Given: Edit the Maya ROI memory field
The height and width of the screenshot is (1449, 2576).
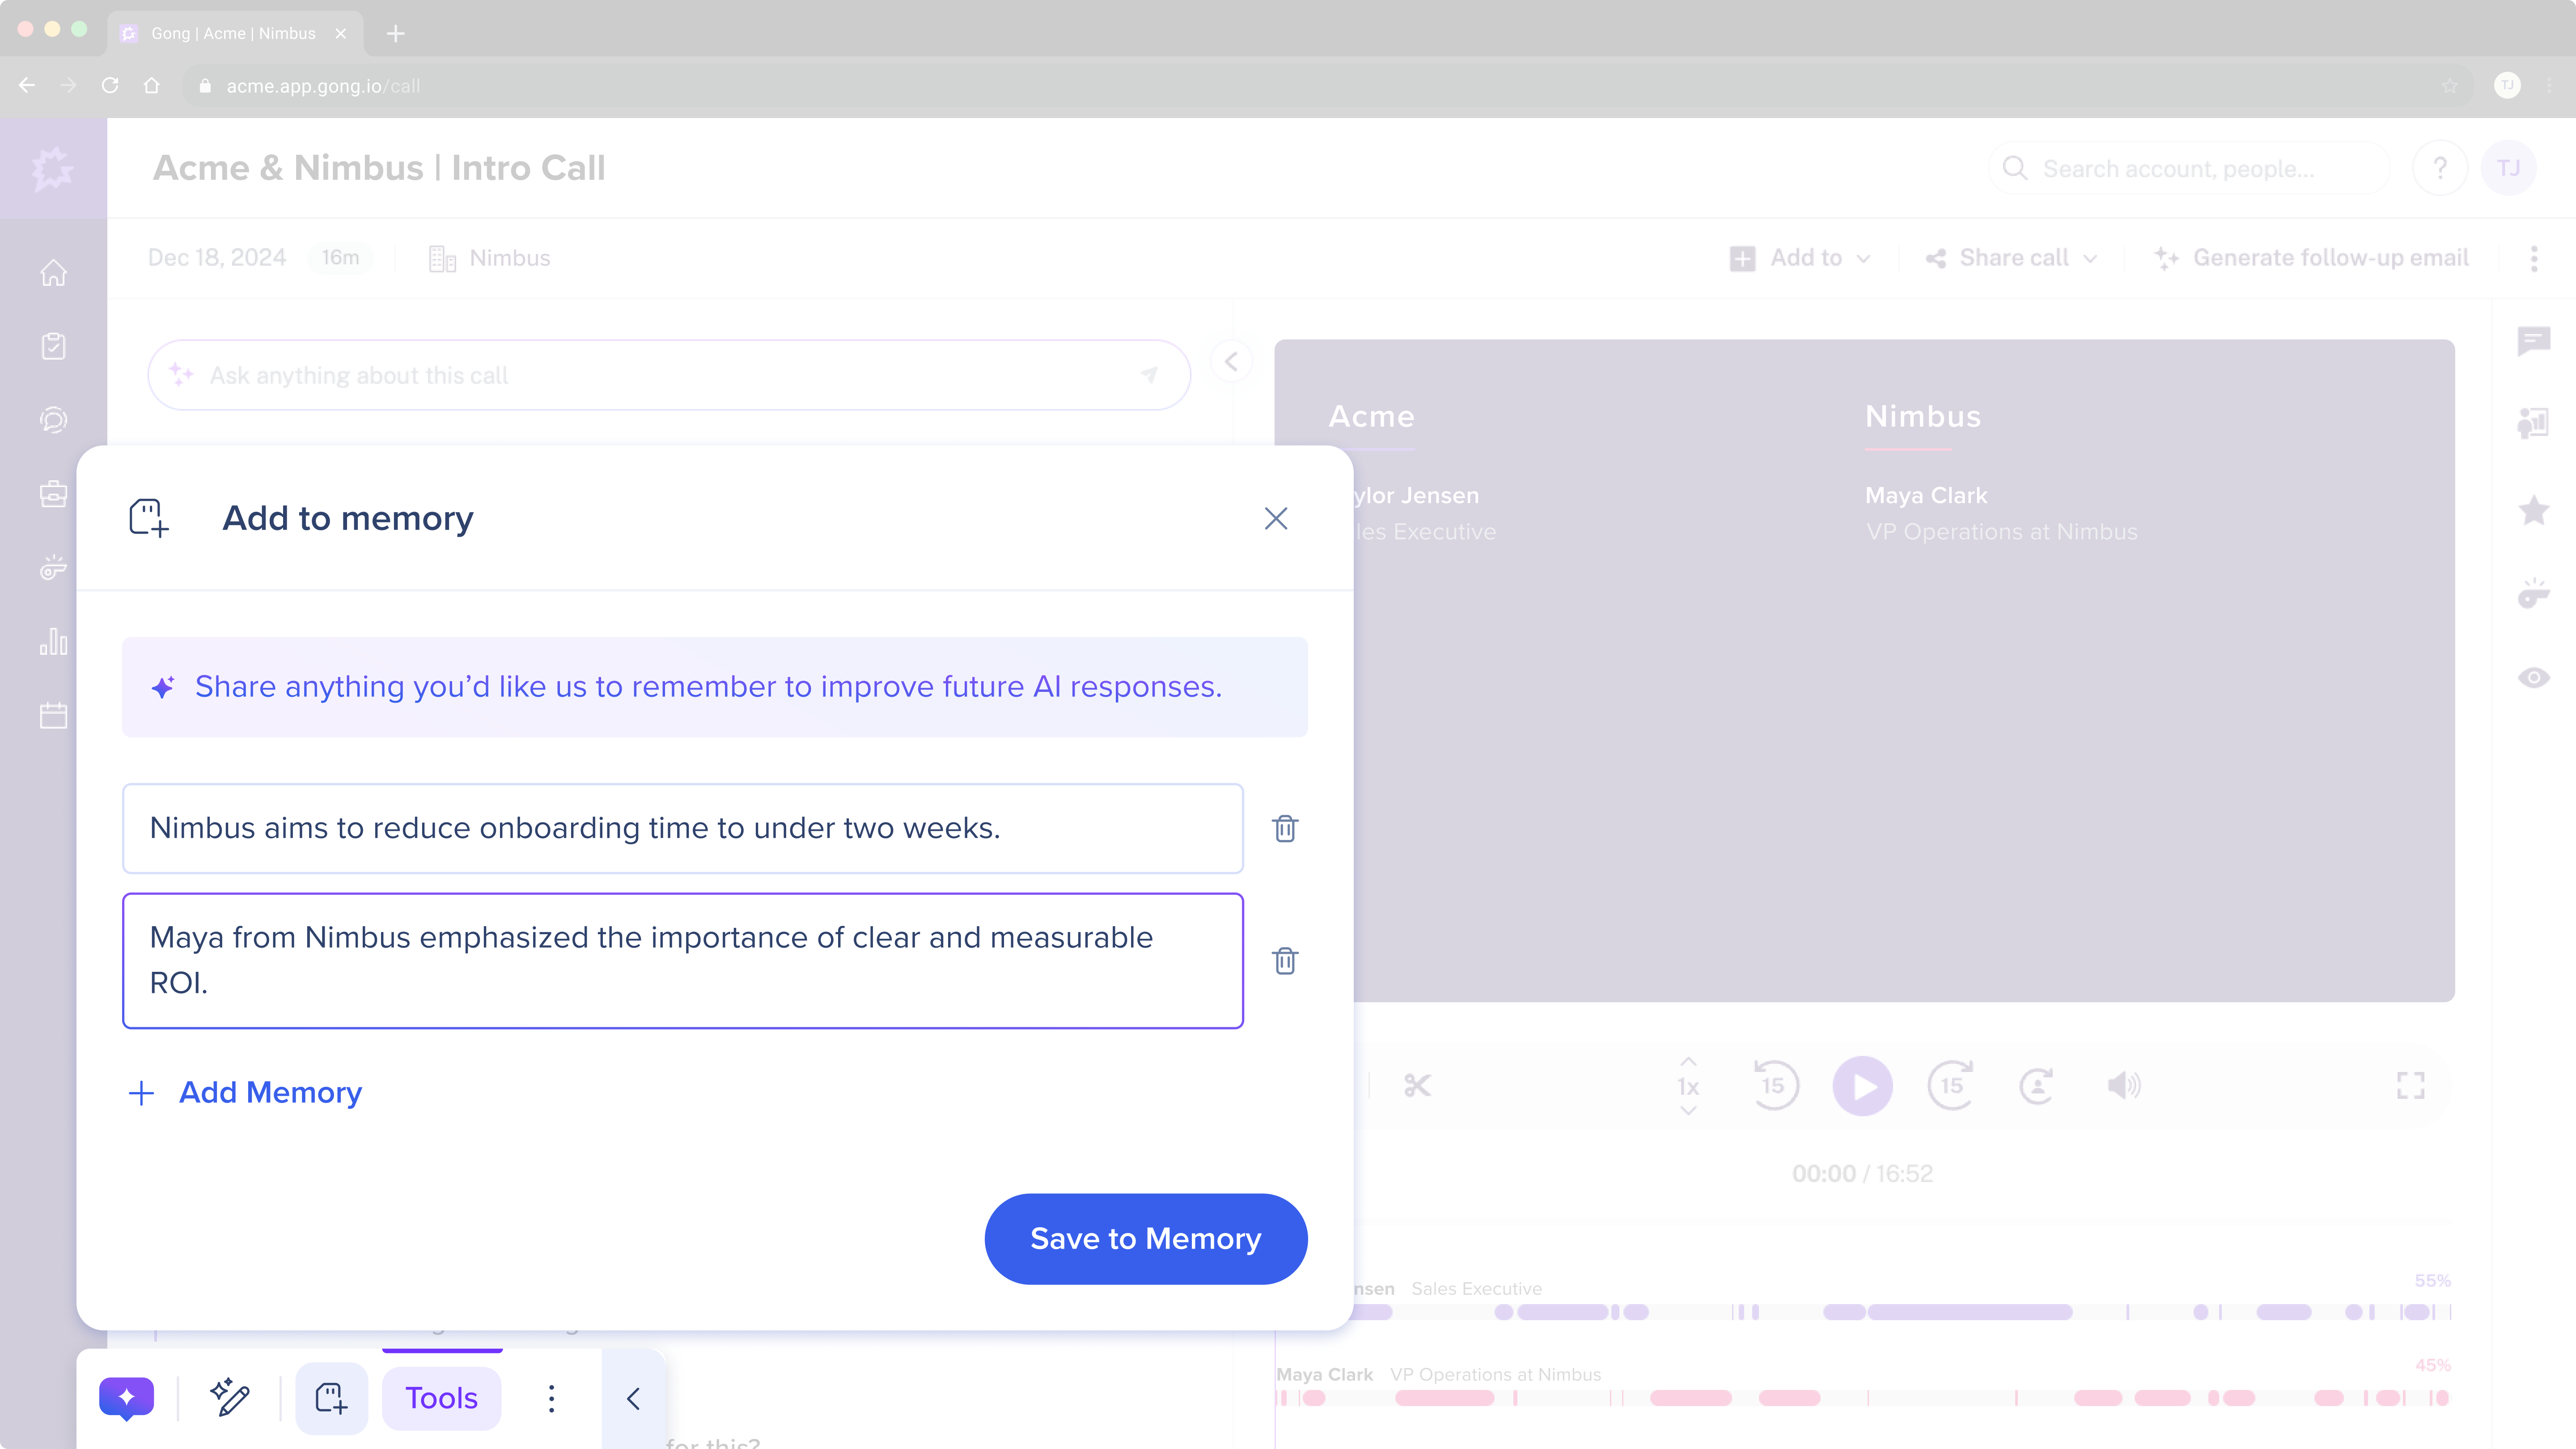Looking at the screenshot, I should (x=683, y=960).
